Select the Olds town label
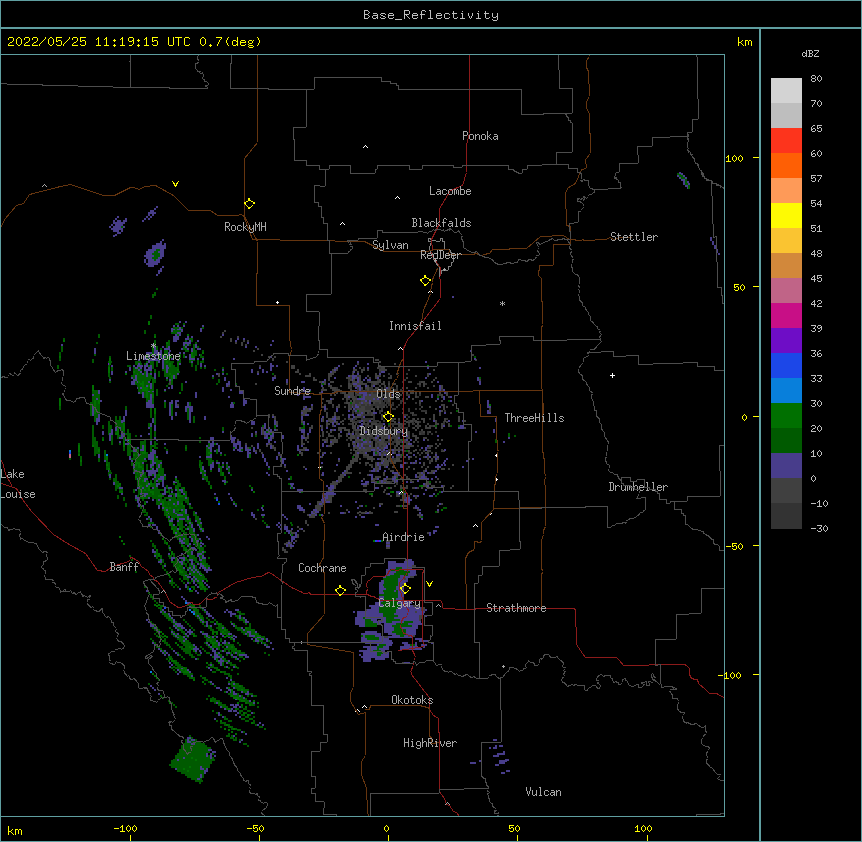The width and height of the screenshot is (862, 842). click(x=388, y=394)
